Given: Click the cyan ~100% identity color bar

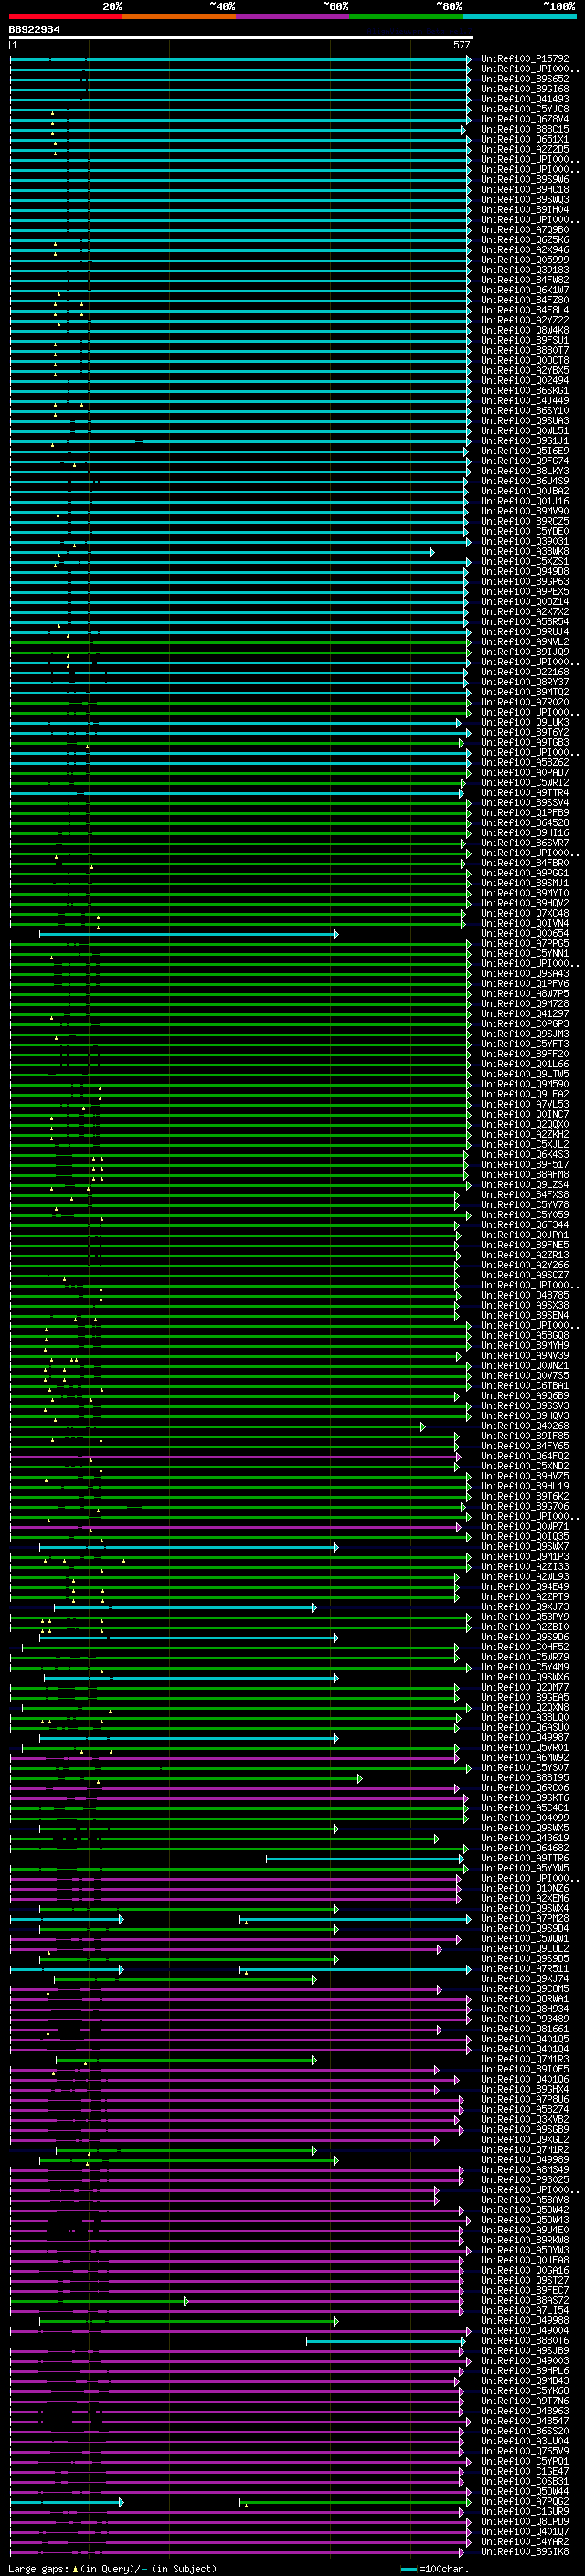Looking at the screenshot, I should [519, 16].
